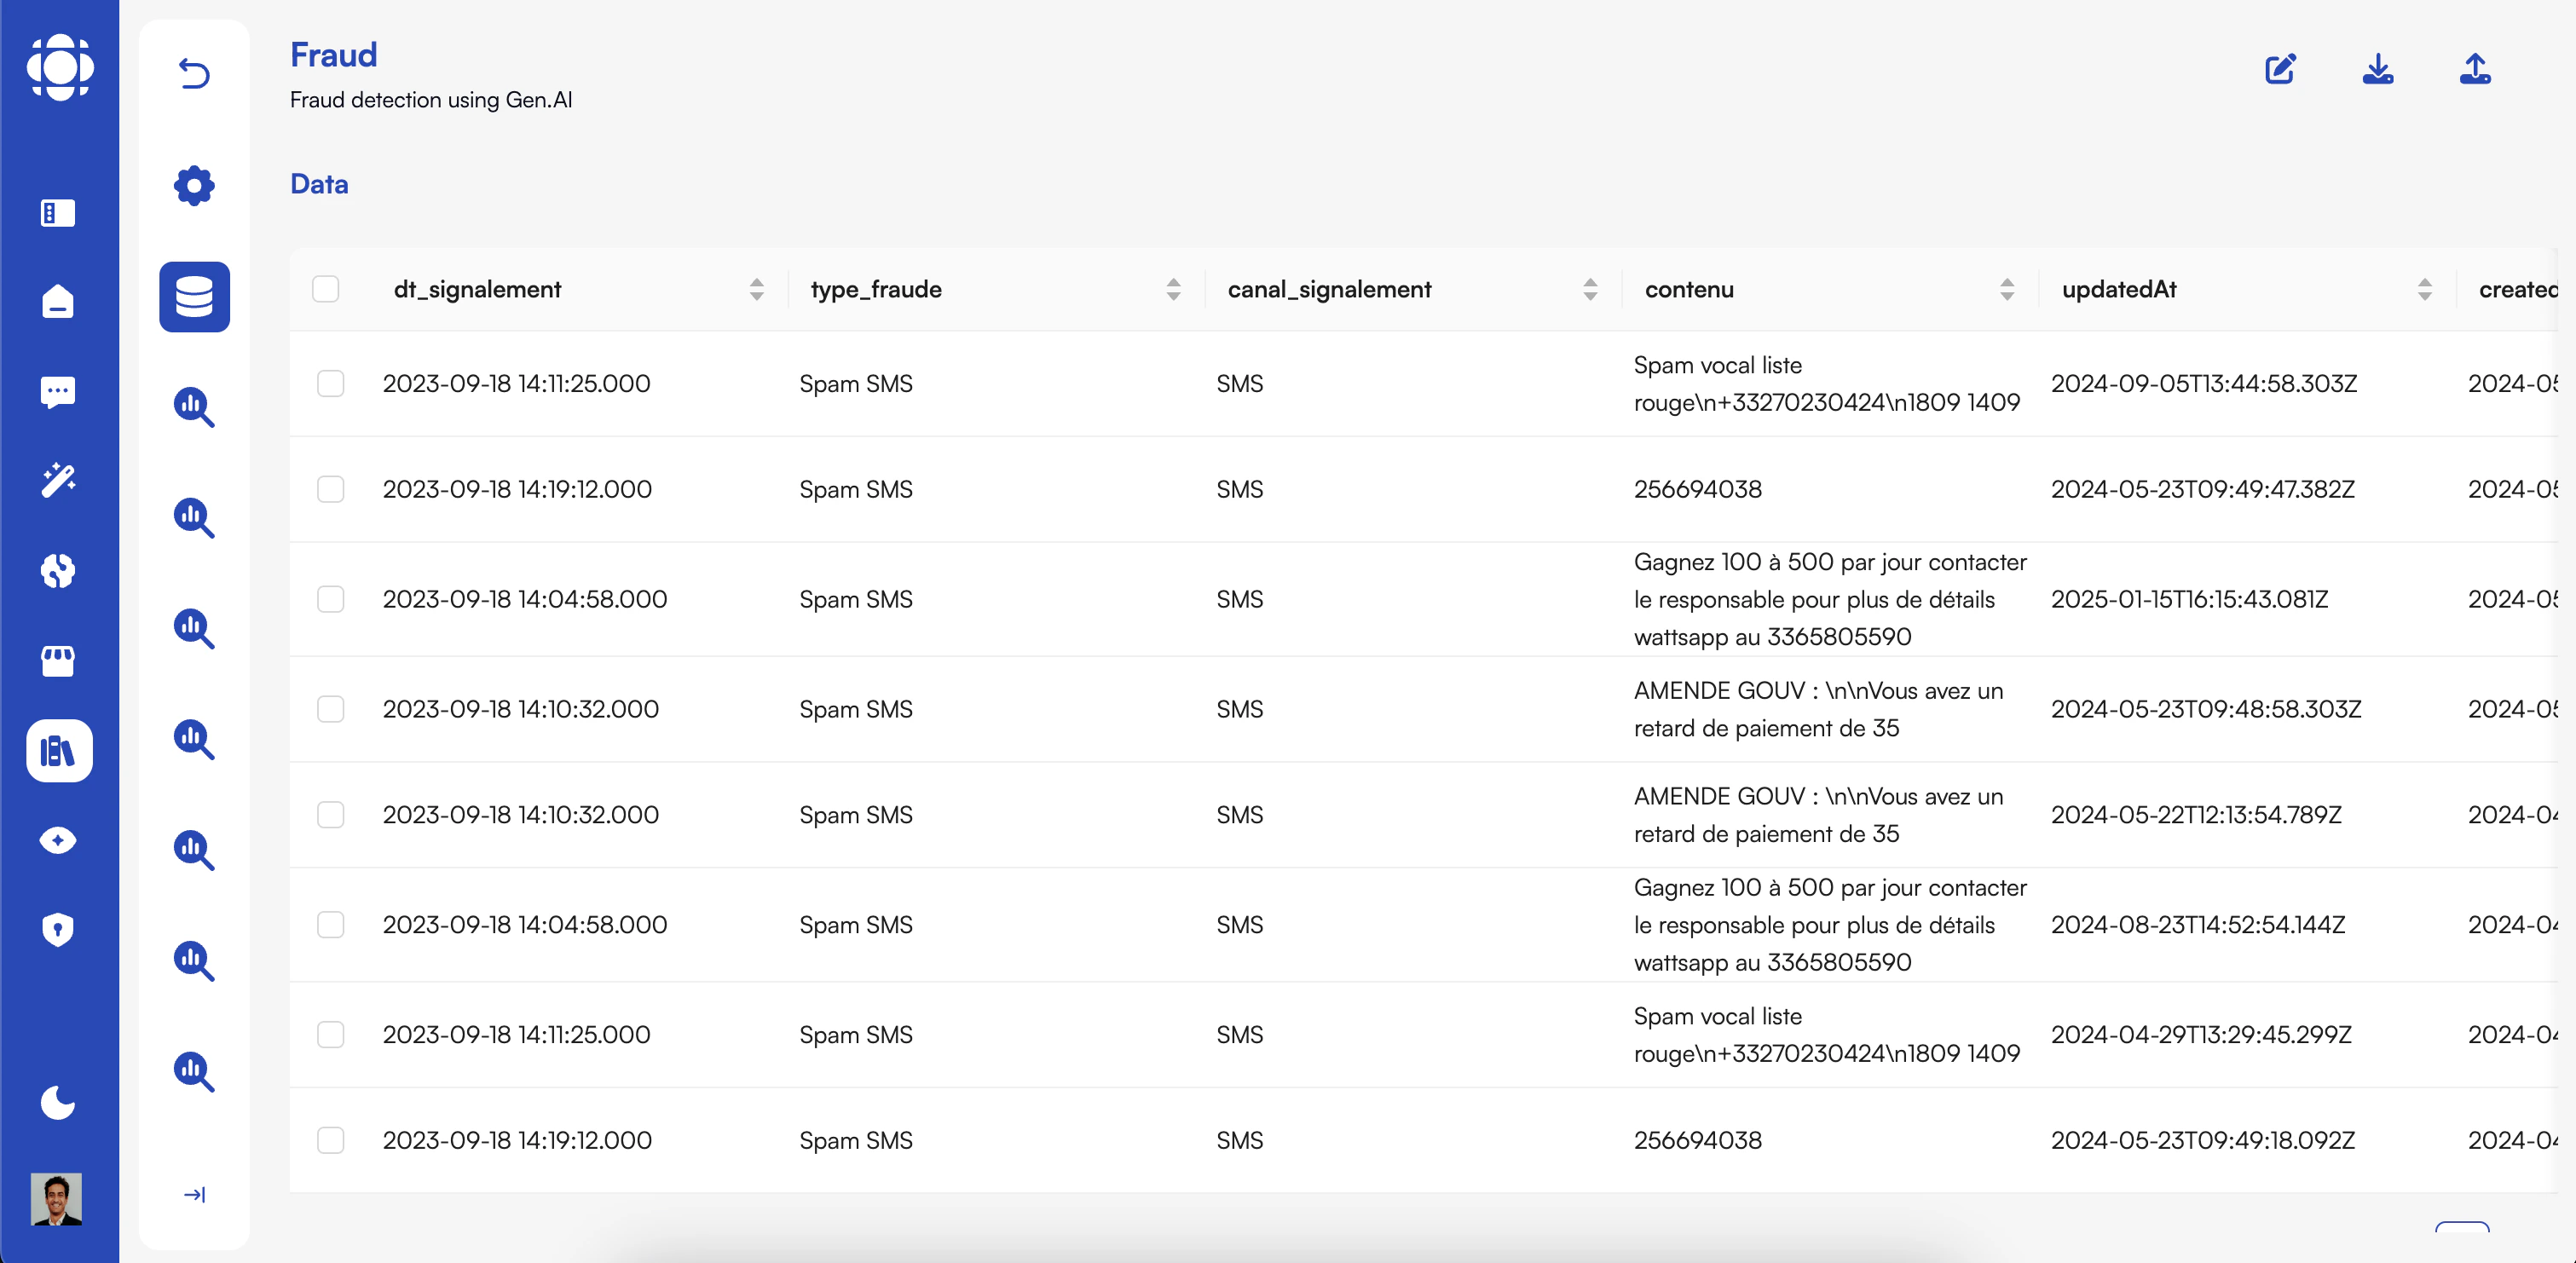Click the canal_signalement column header
Screen dimensions: 2576x1263
pyautogui.click(x=1329, y=290)
